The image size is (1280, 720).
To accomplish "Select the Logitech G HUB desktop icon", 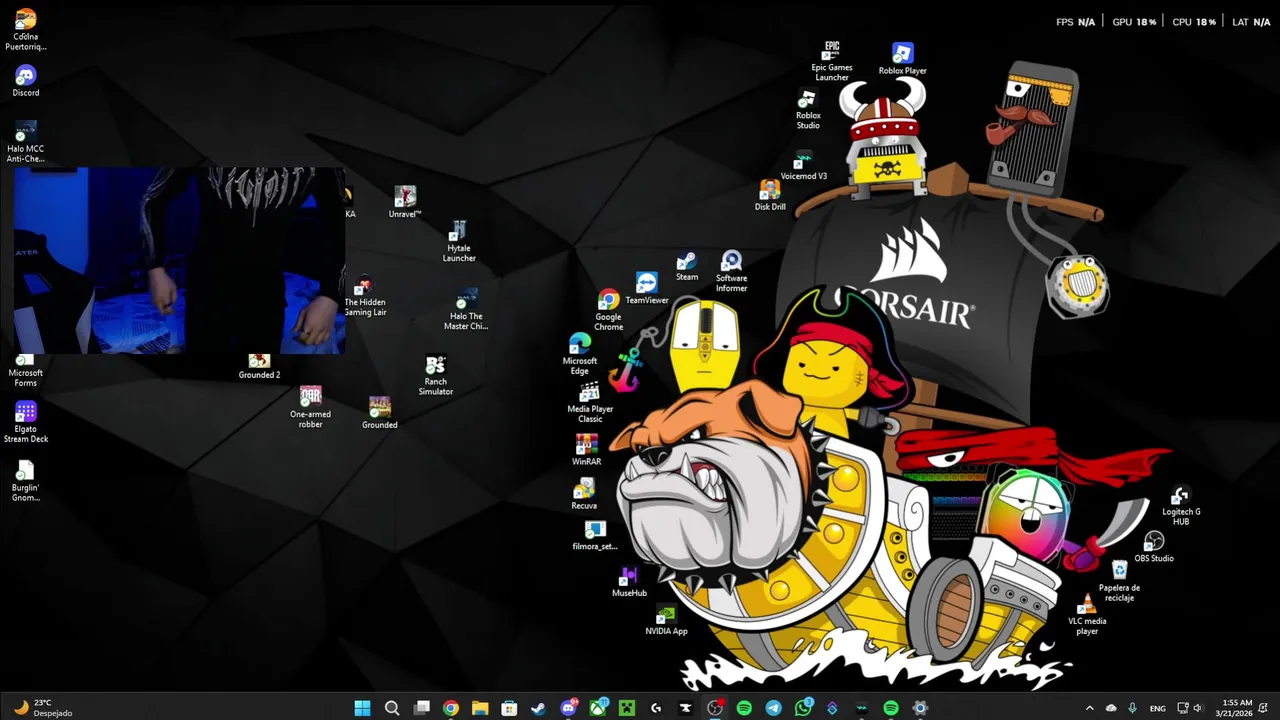I will click(x=1181, y=506).
